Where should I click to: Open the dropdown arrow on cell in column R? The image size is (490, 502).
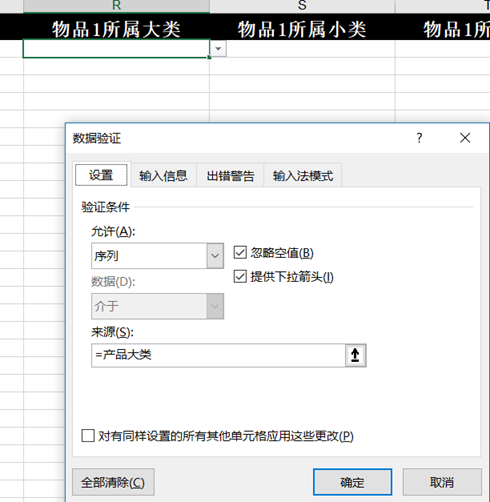[x=218, y=49]
